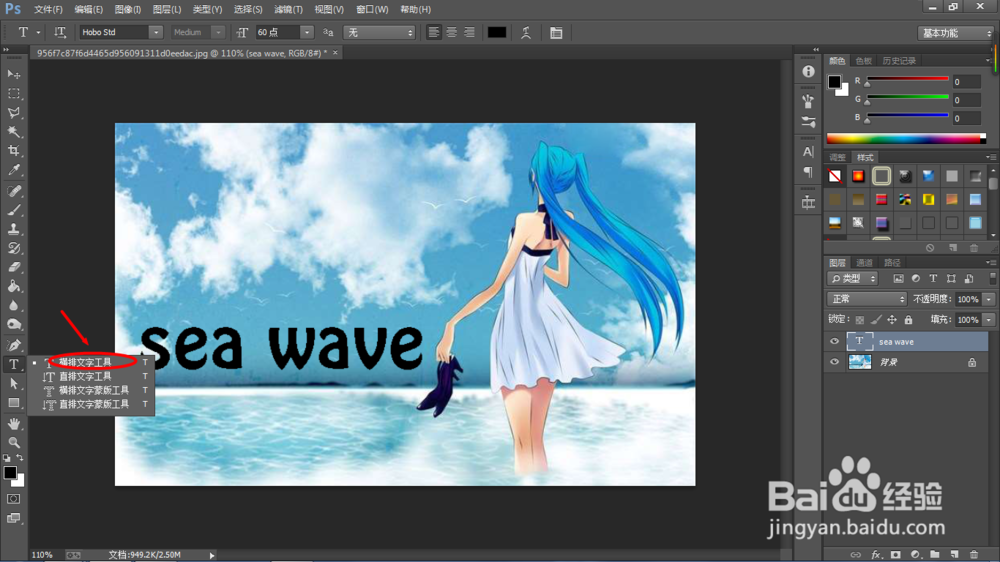Viewport: 1000px width, 562px height.
Task: Select the Healing Brush tool
Action: 13,191
